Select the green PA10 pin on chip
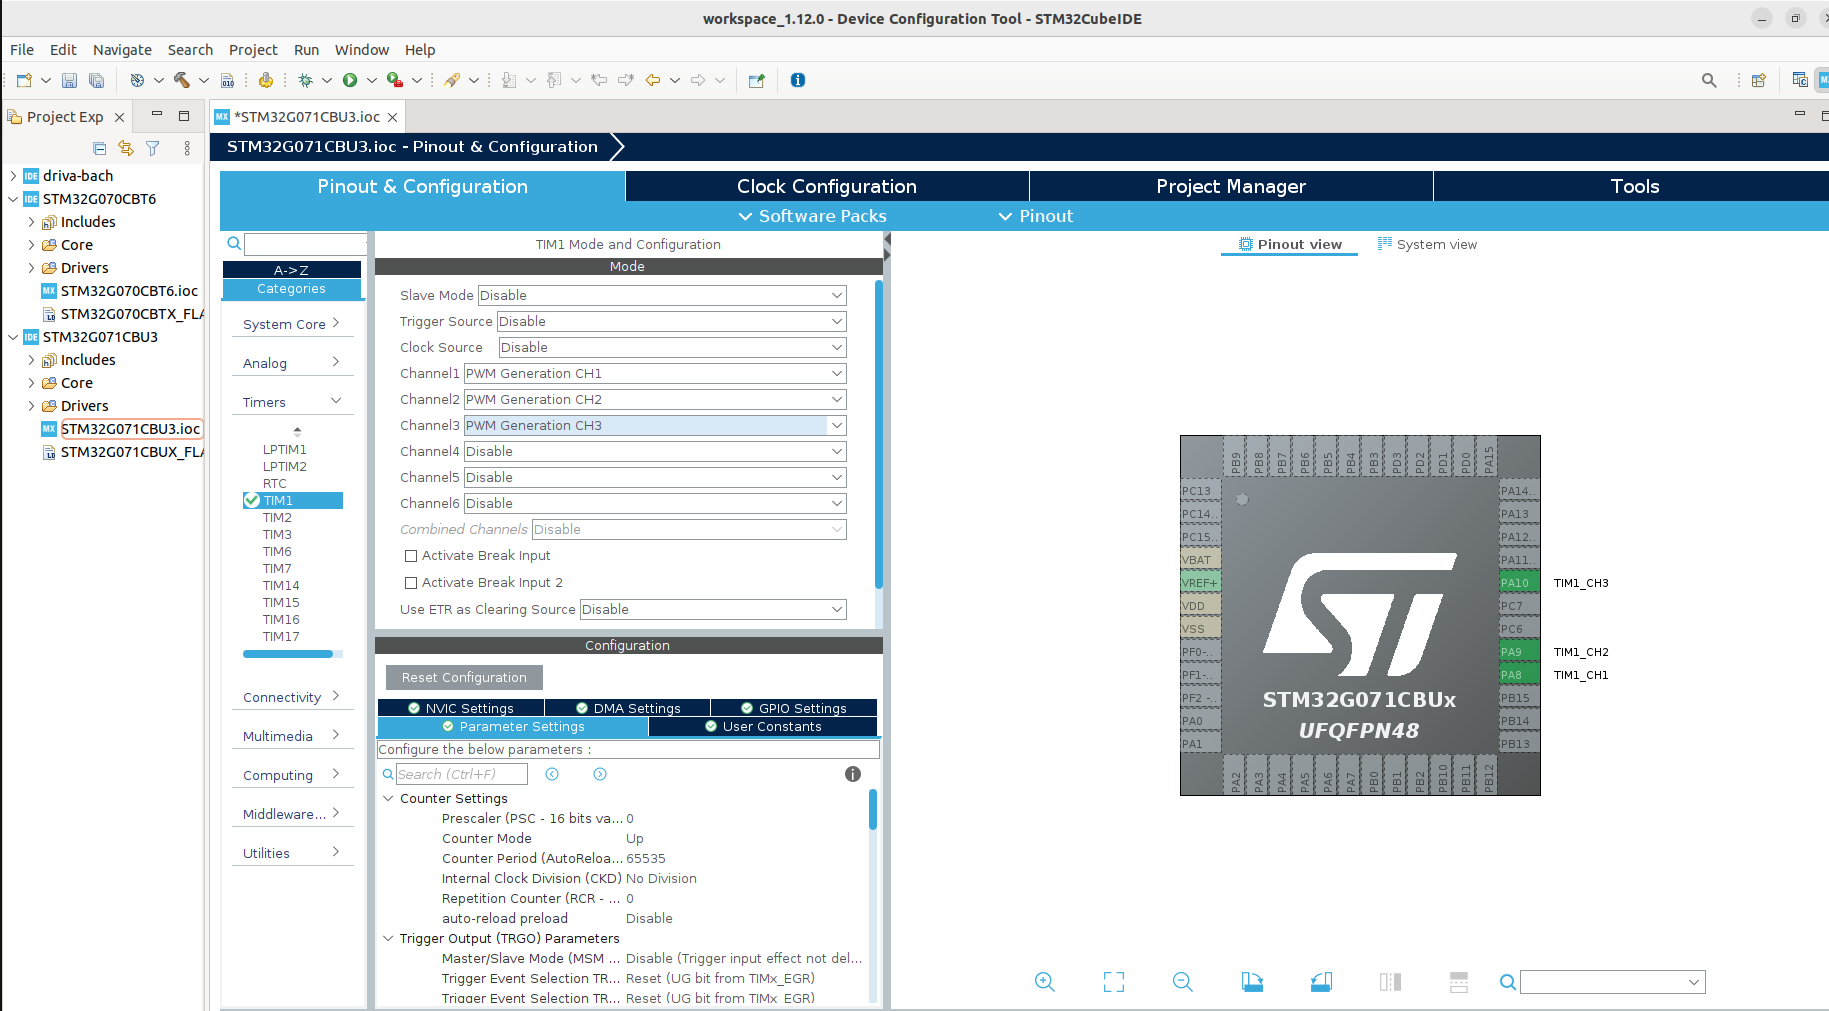1829x1011 pixels. [x=1518, y=583]
